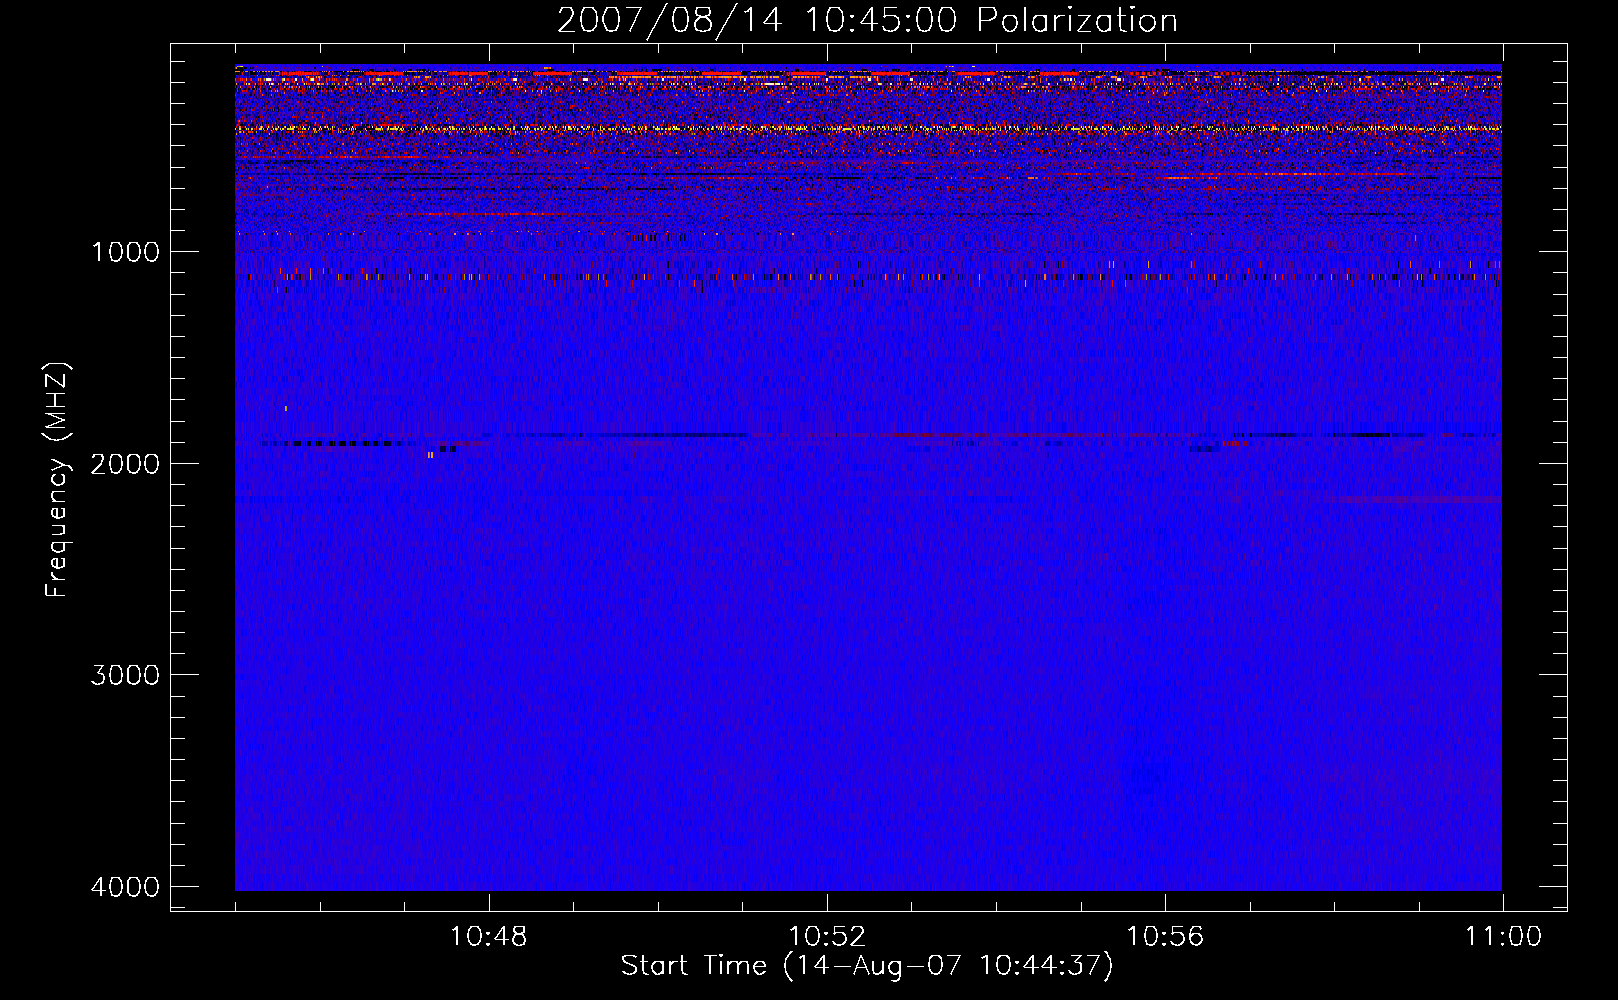1618x1000 pixels.
Task: Click the 10:56 time tick label
Action: coord(1165,937)
